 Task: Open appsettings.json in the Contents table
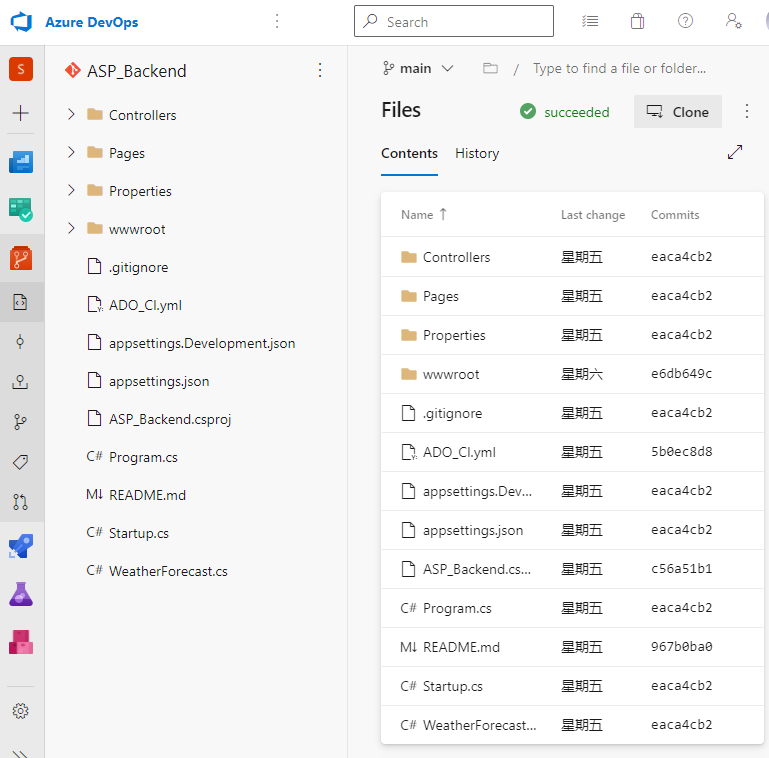coord(473,531)
